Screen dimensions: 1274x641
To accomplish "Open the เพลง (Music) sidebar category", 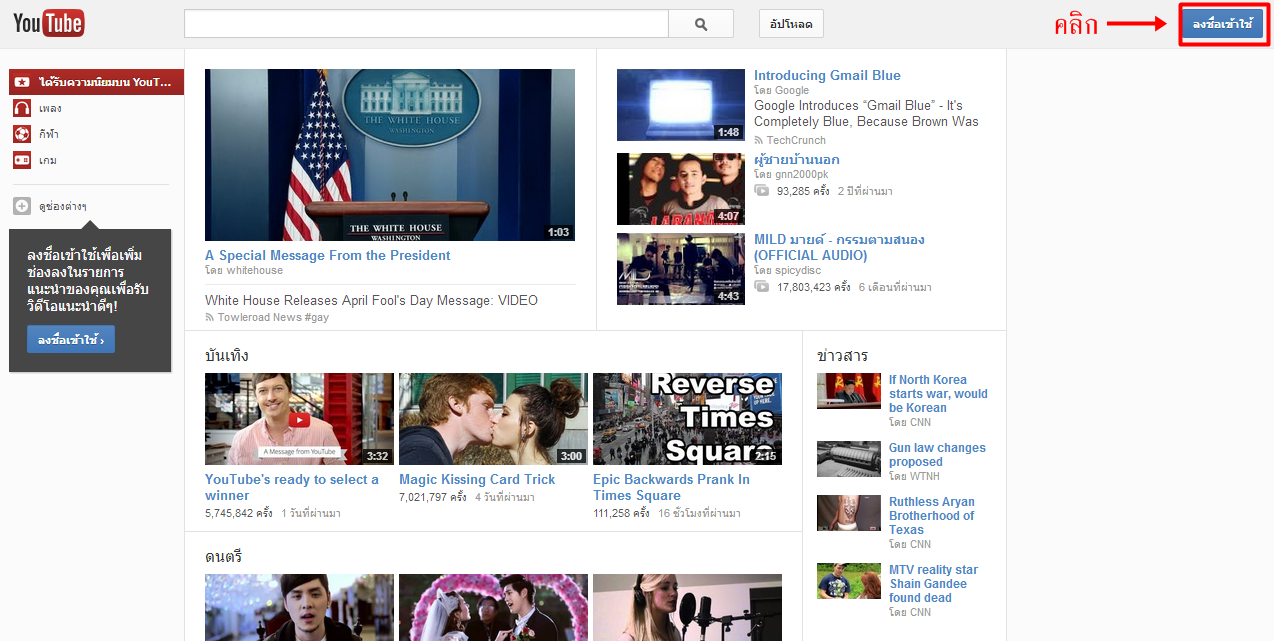I will [x=50, y=108].
